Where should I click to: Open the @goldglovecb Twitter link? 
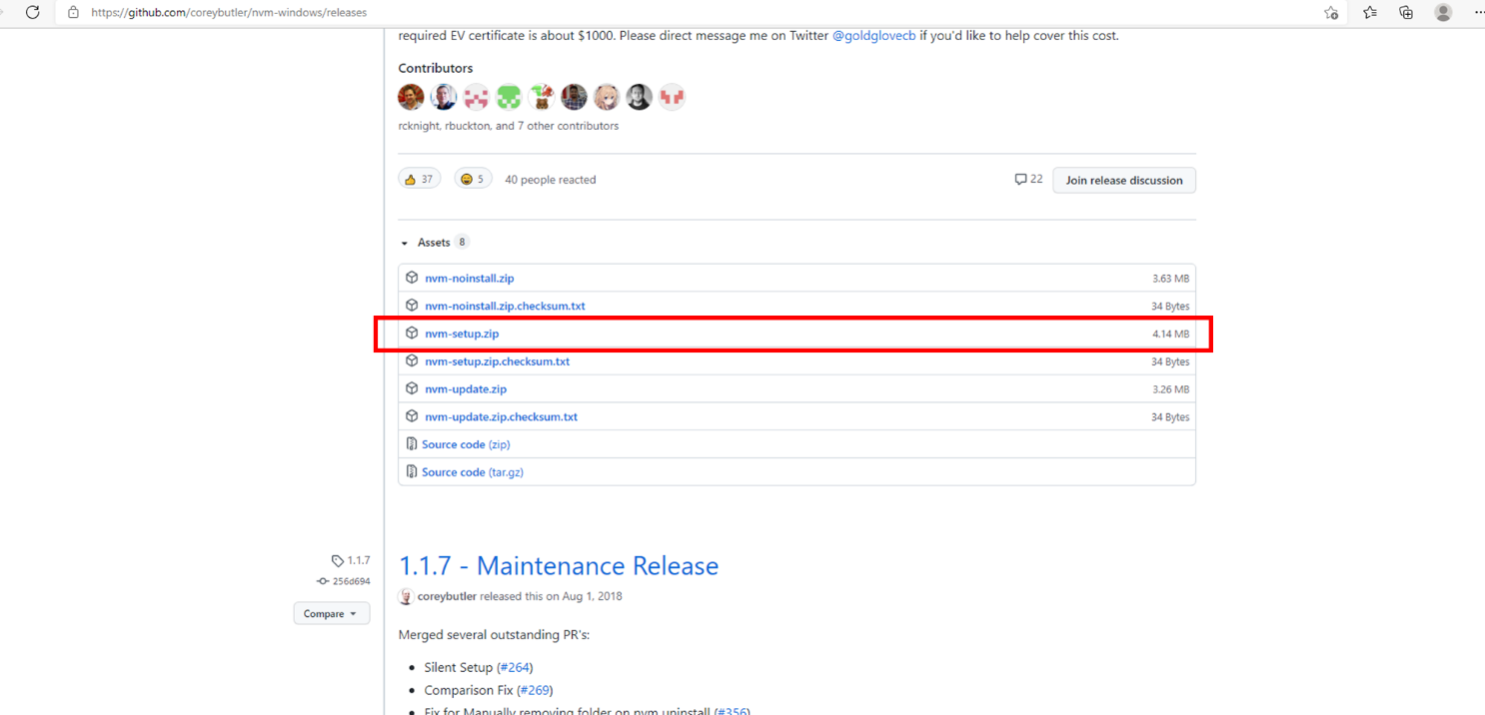(x=874, y=35)
